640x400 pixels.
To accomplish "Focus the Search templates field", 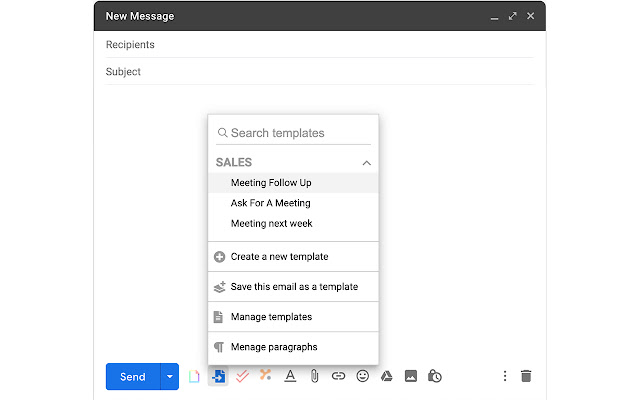I will [293, 133].
